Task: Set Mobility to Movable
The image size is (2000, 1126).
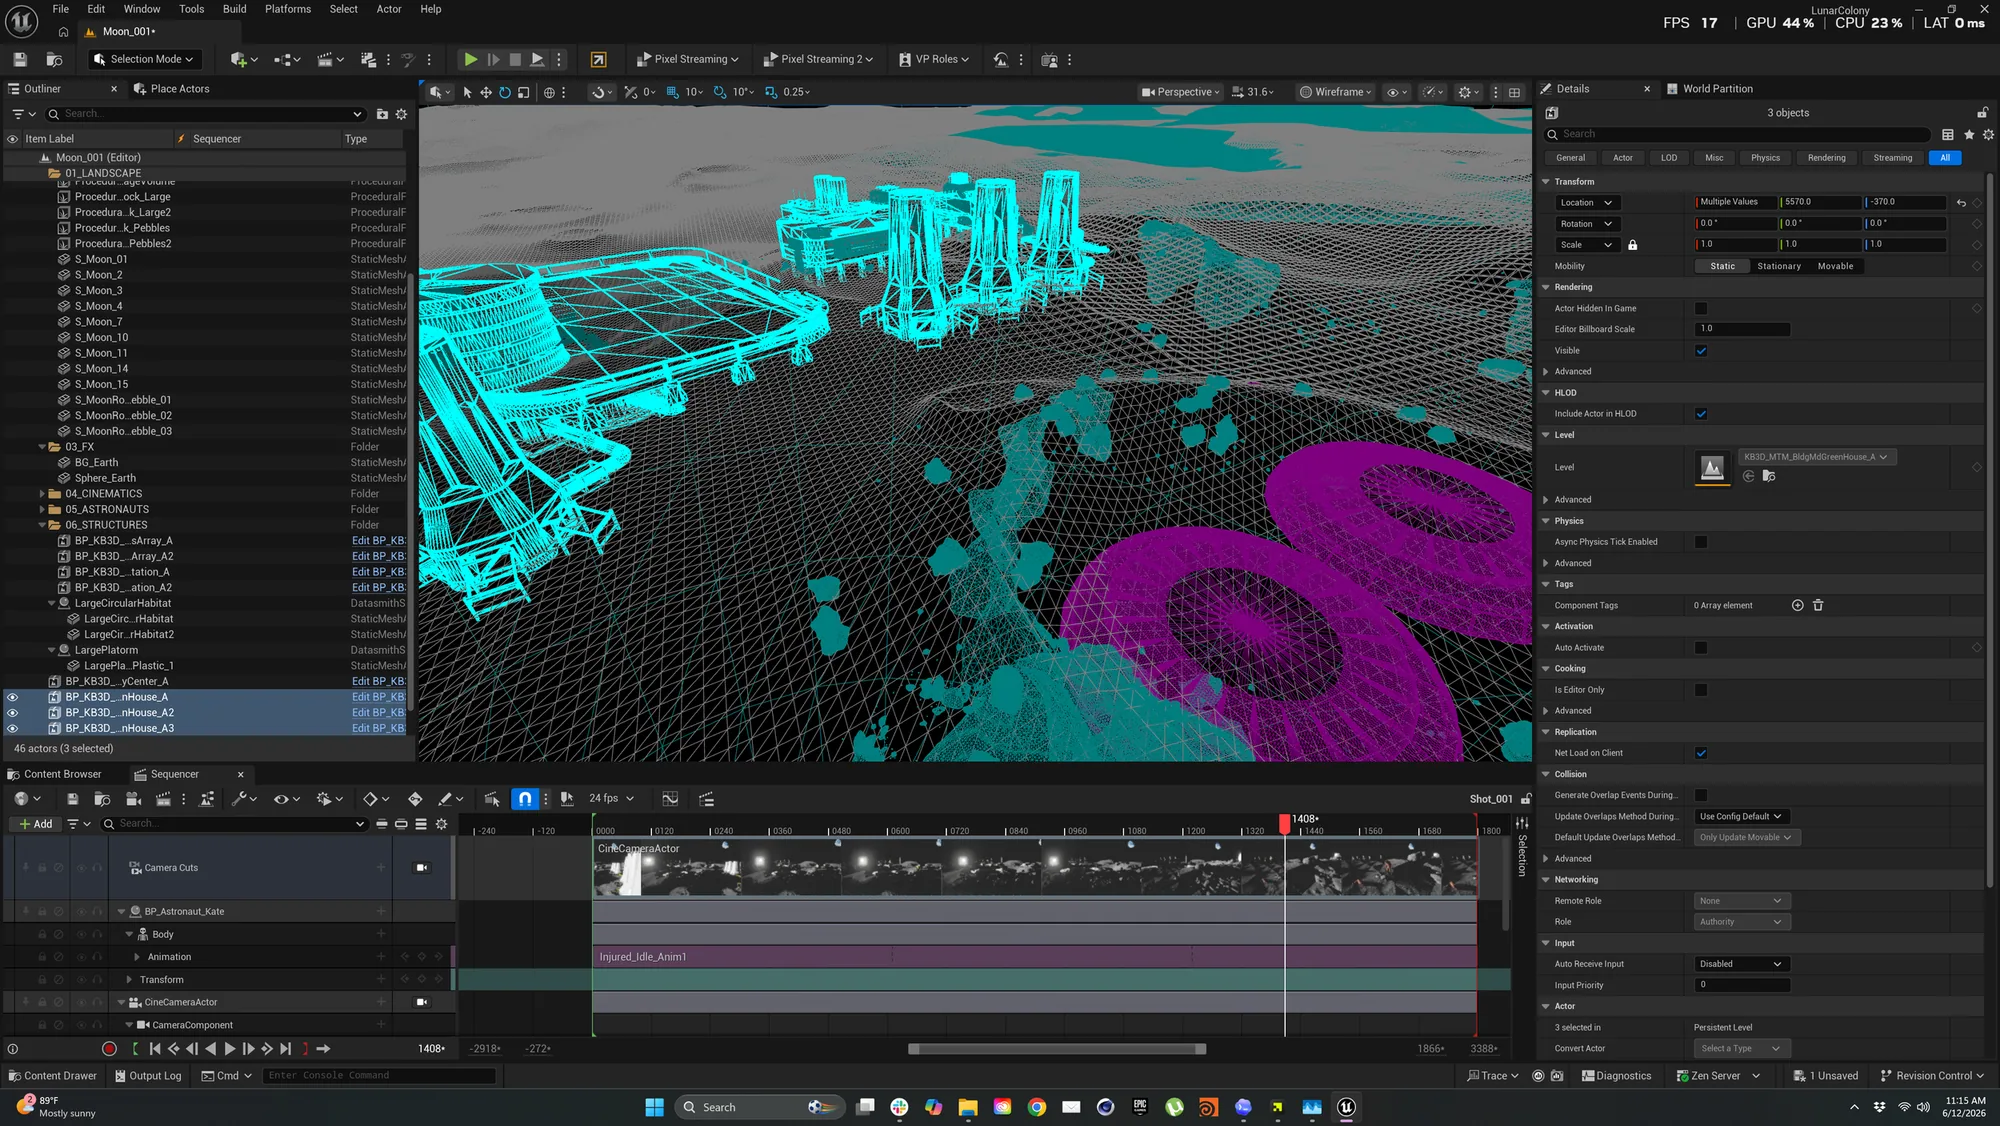Action: click(1835, 267)
